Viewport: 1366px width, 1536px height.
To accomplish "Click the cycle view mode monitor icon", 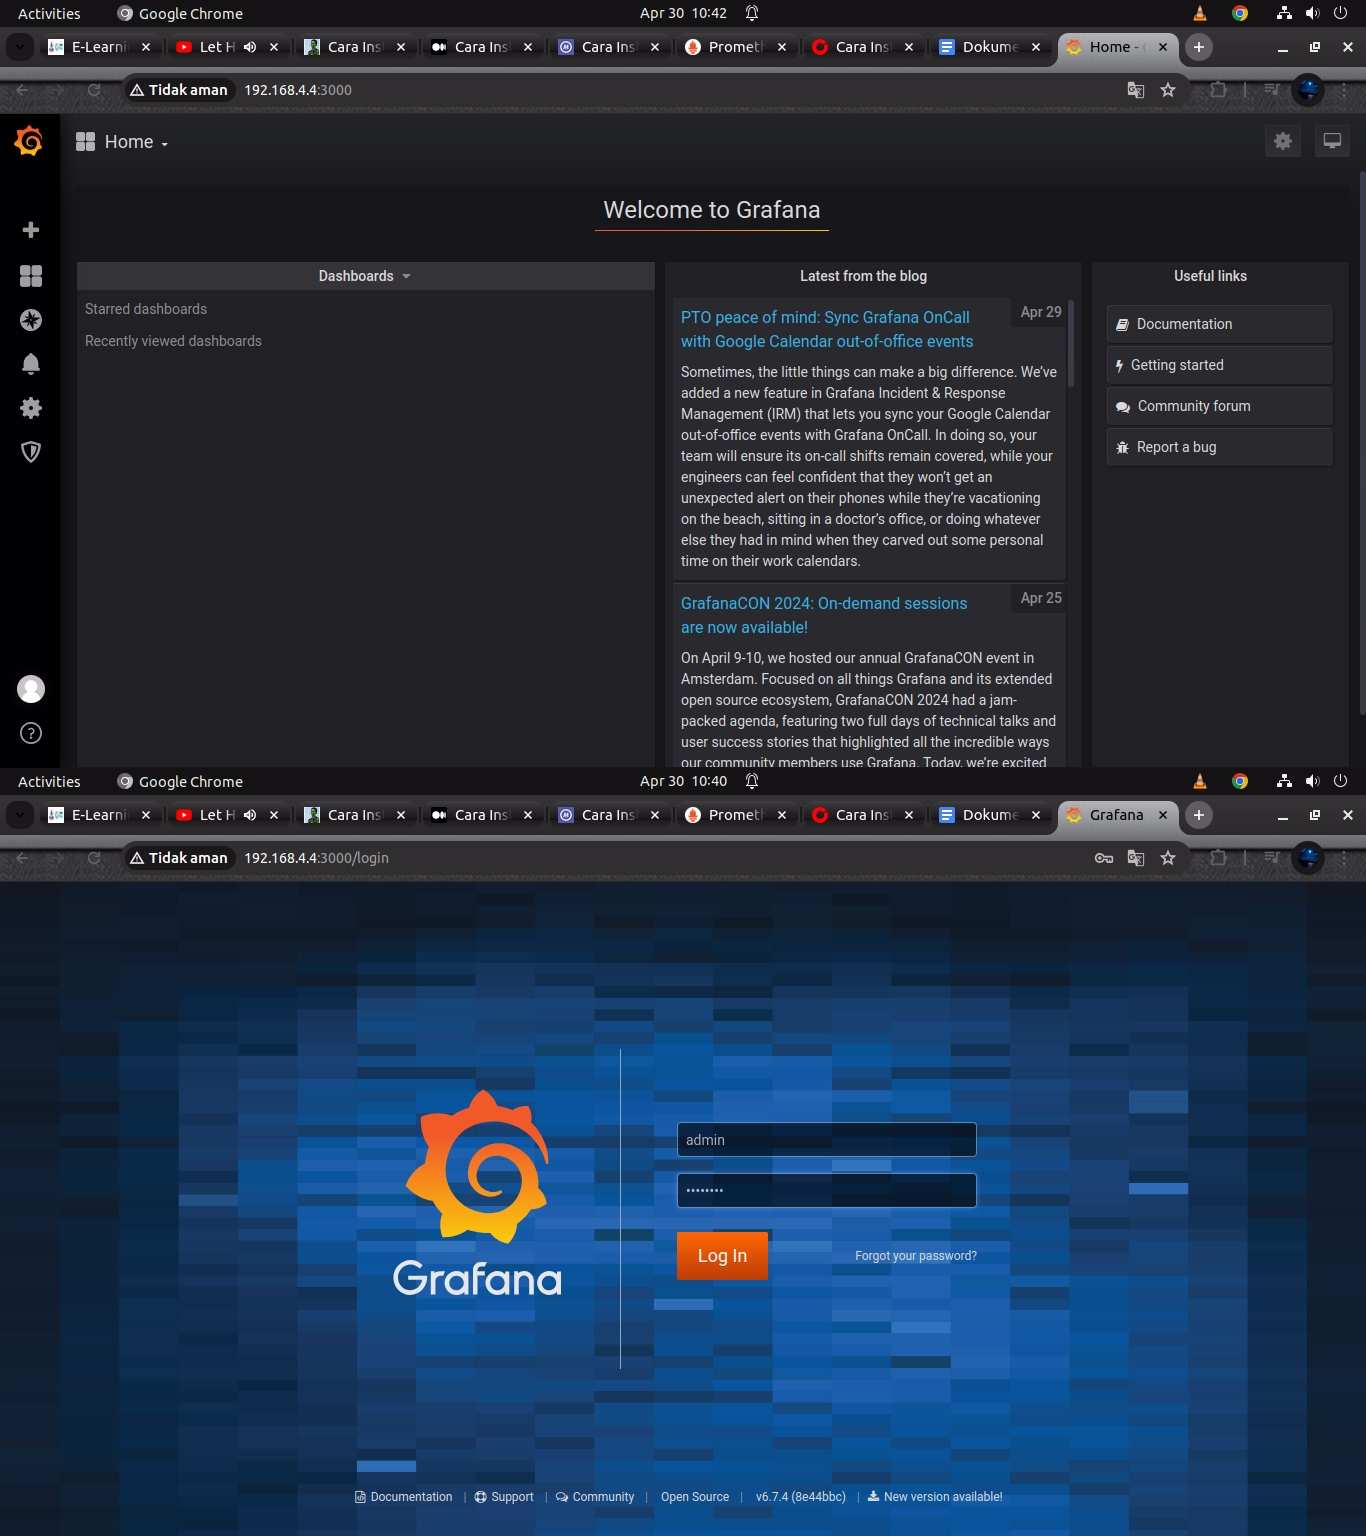I will [x=1332, y=141].
